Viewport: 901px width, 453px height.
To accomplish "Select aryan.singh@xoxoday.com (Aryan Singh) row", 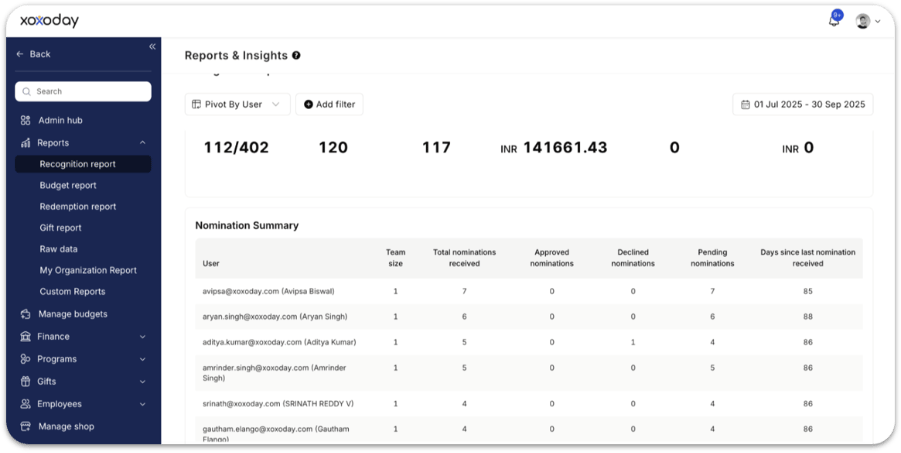I will click(x=529, y=317).
